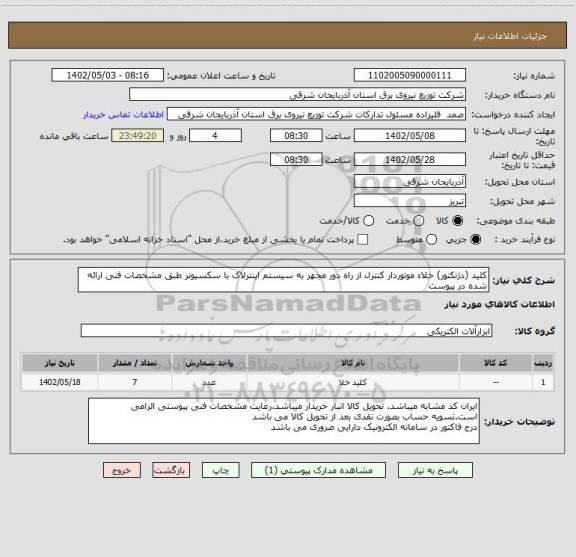Click the remaining days field showing 4
This screenshot has width=576, height=557.
(215, 136)
